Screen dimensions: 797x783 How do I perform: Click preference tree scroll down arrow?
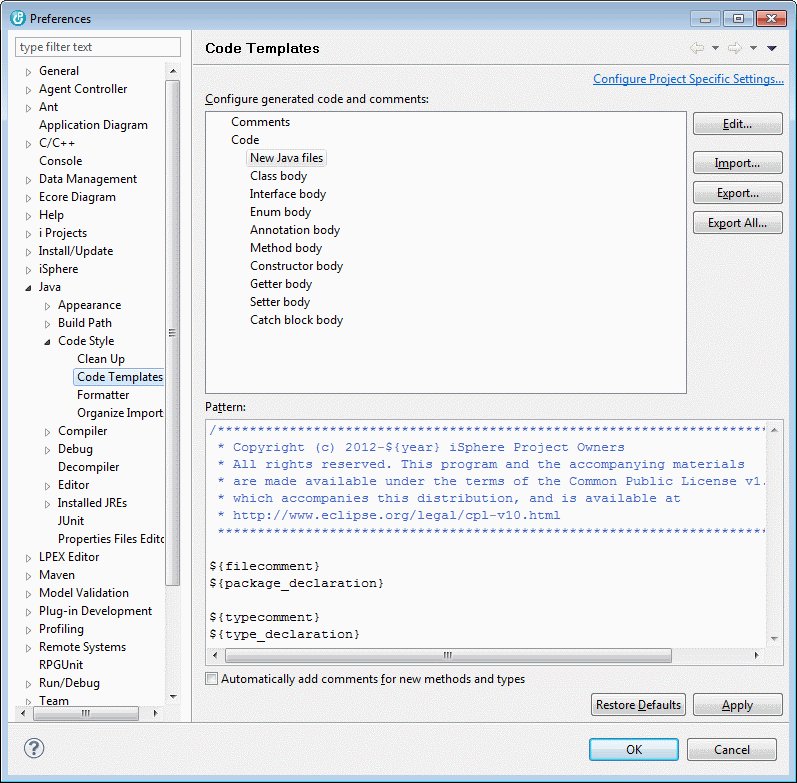click(x=173, y=697)
